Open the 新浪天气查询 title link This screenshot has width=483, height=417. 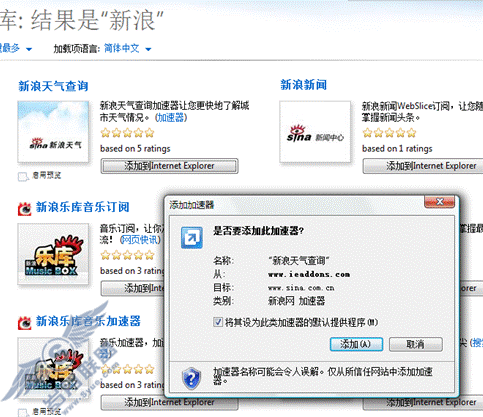53,86
